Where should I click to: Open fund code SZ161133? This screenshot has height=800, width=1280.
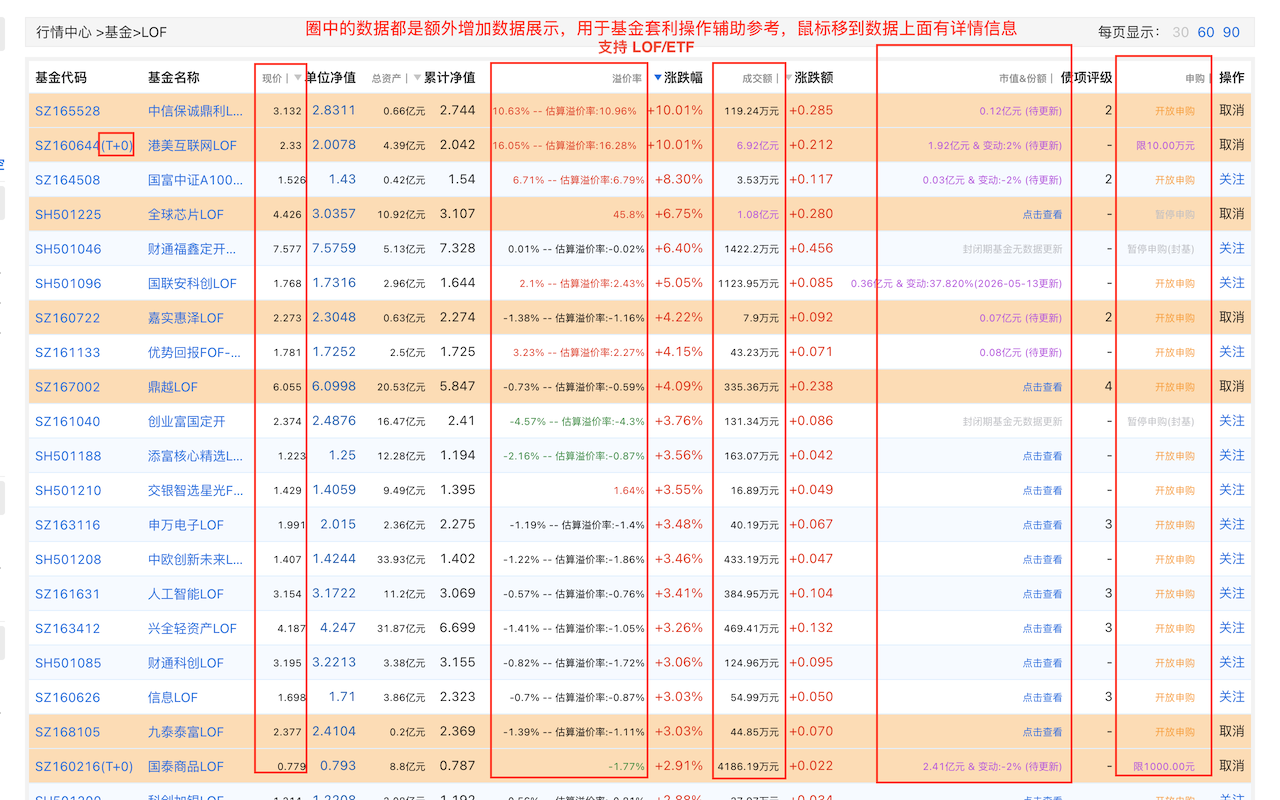pyautogui.click(x=68, y=352)
